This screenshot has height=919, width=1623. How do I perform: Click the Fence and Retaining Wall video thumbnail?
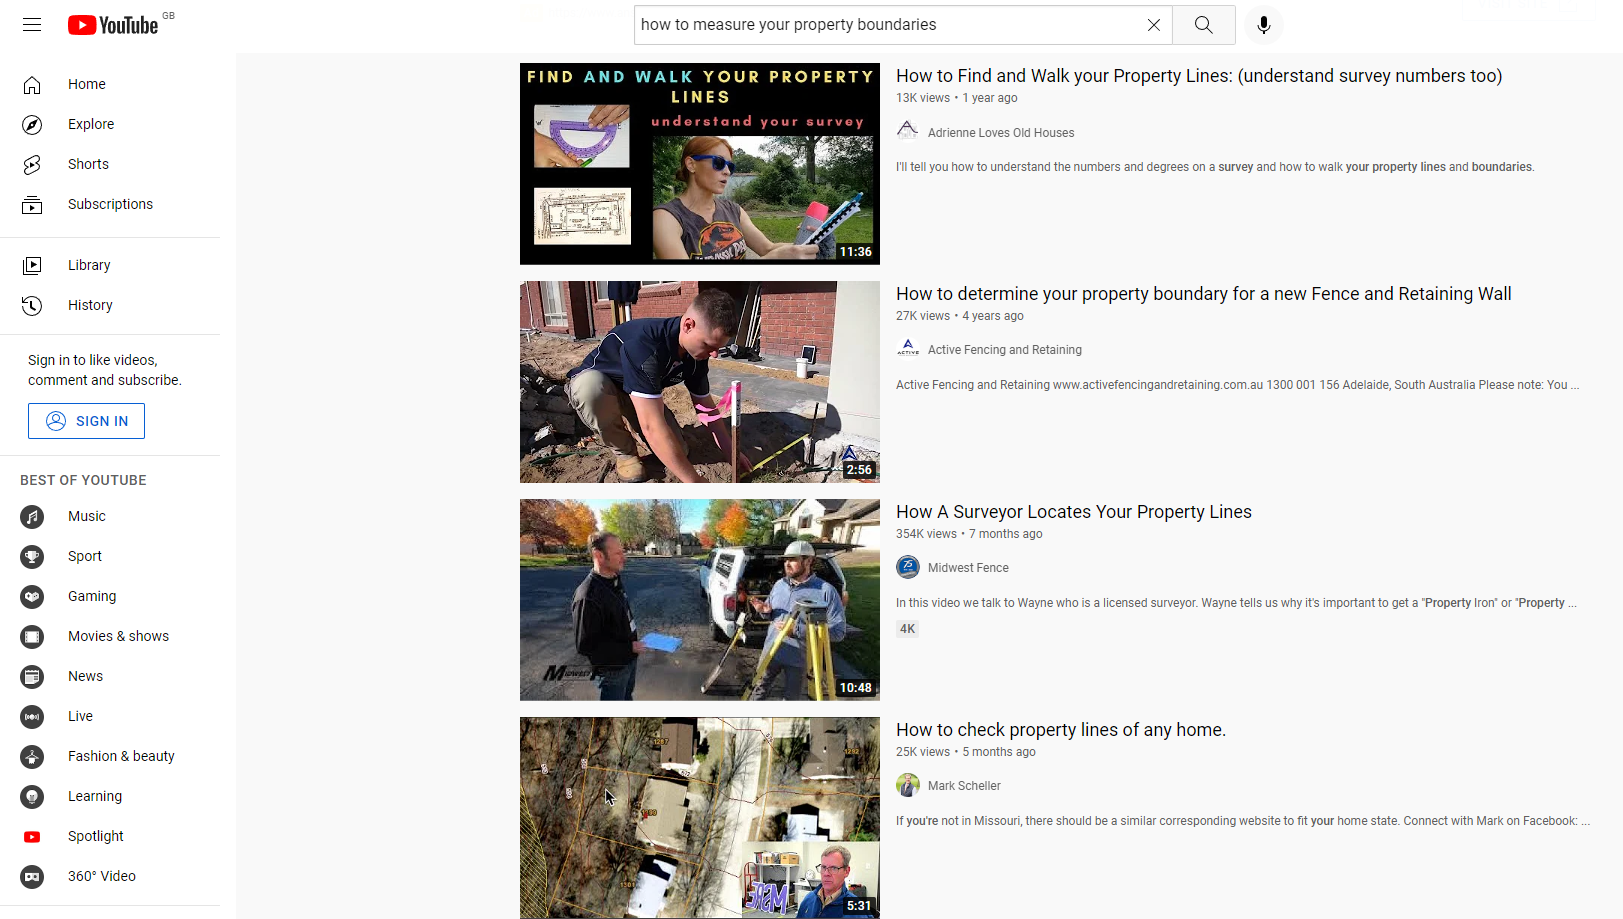click(x=700, y=382)
